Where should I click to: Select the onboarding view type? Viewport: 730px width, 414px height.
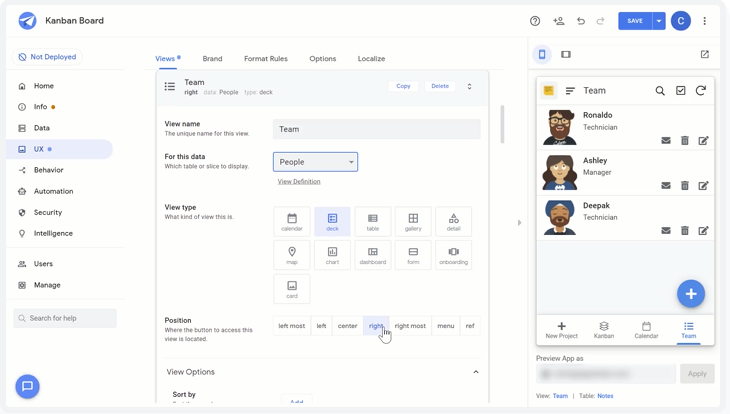(453, 255)
